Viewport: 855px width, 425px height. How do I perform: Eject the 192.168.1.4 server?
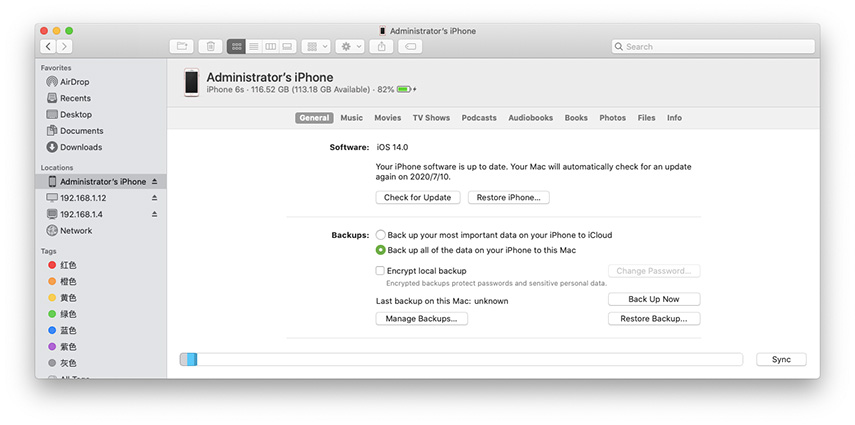tap(154, 214)
